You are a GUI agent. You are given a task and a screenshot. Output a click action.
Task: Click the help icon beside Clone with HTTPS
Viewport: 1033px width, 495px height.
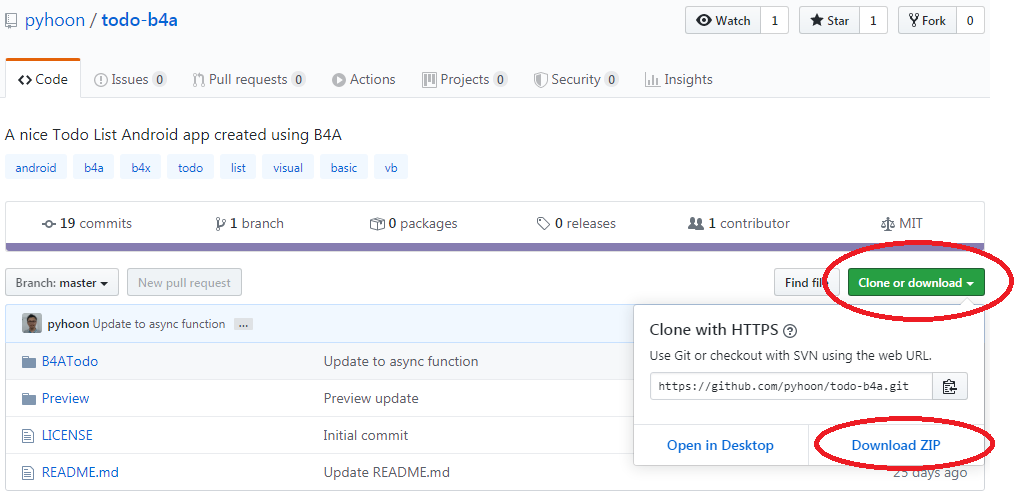(x=790, y=331)
